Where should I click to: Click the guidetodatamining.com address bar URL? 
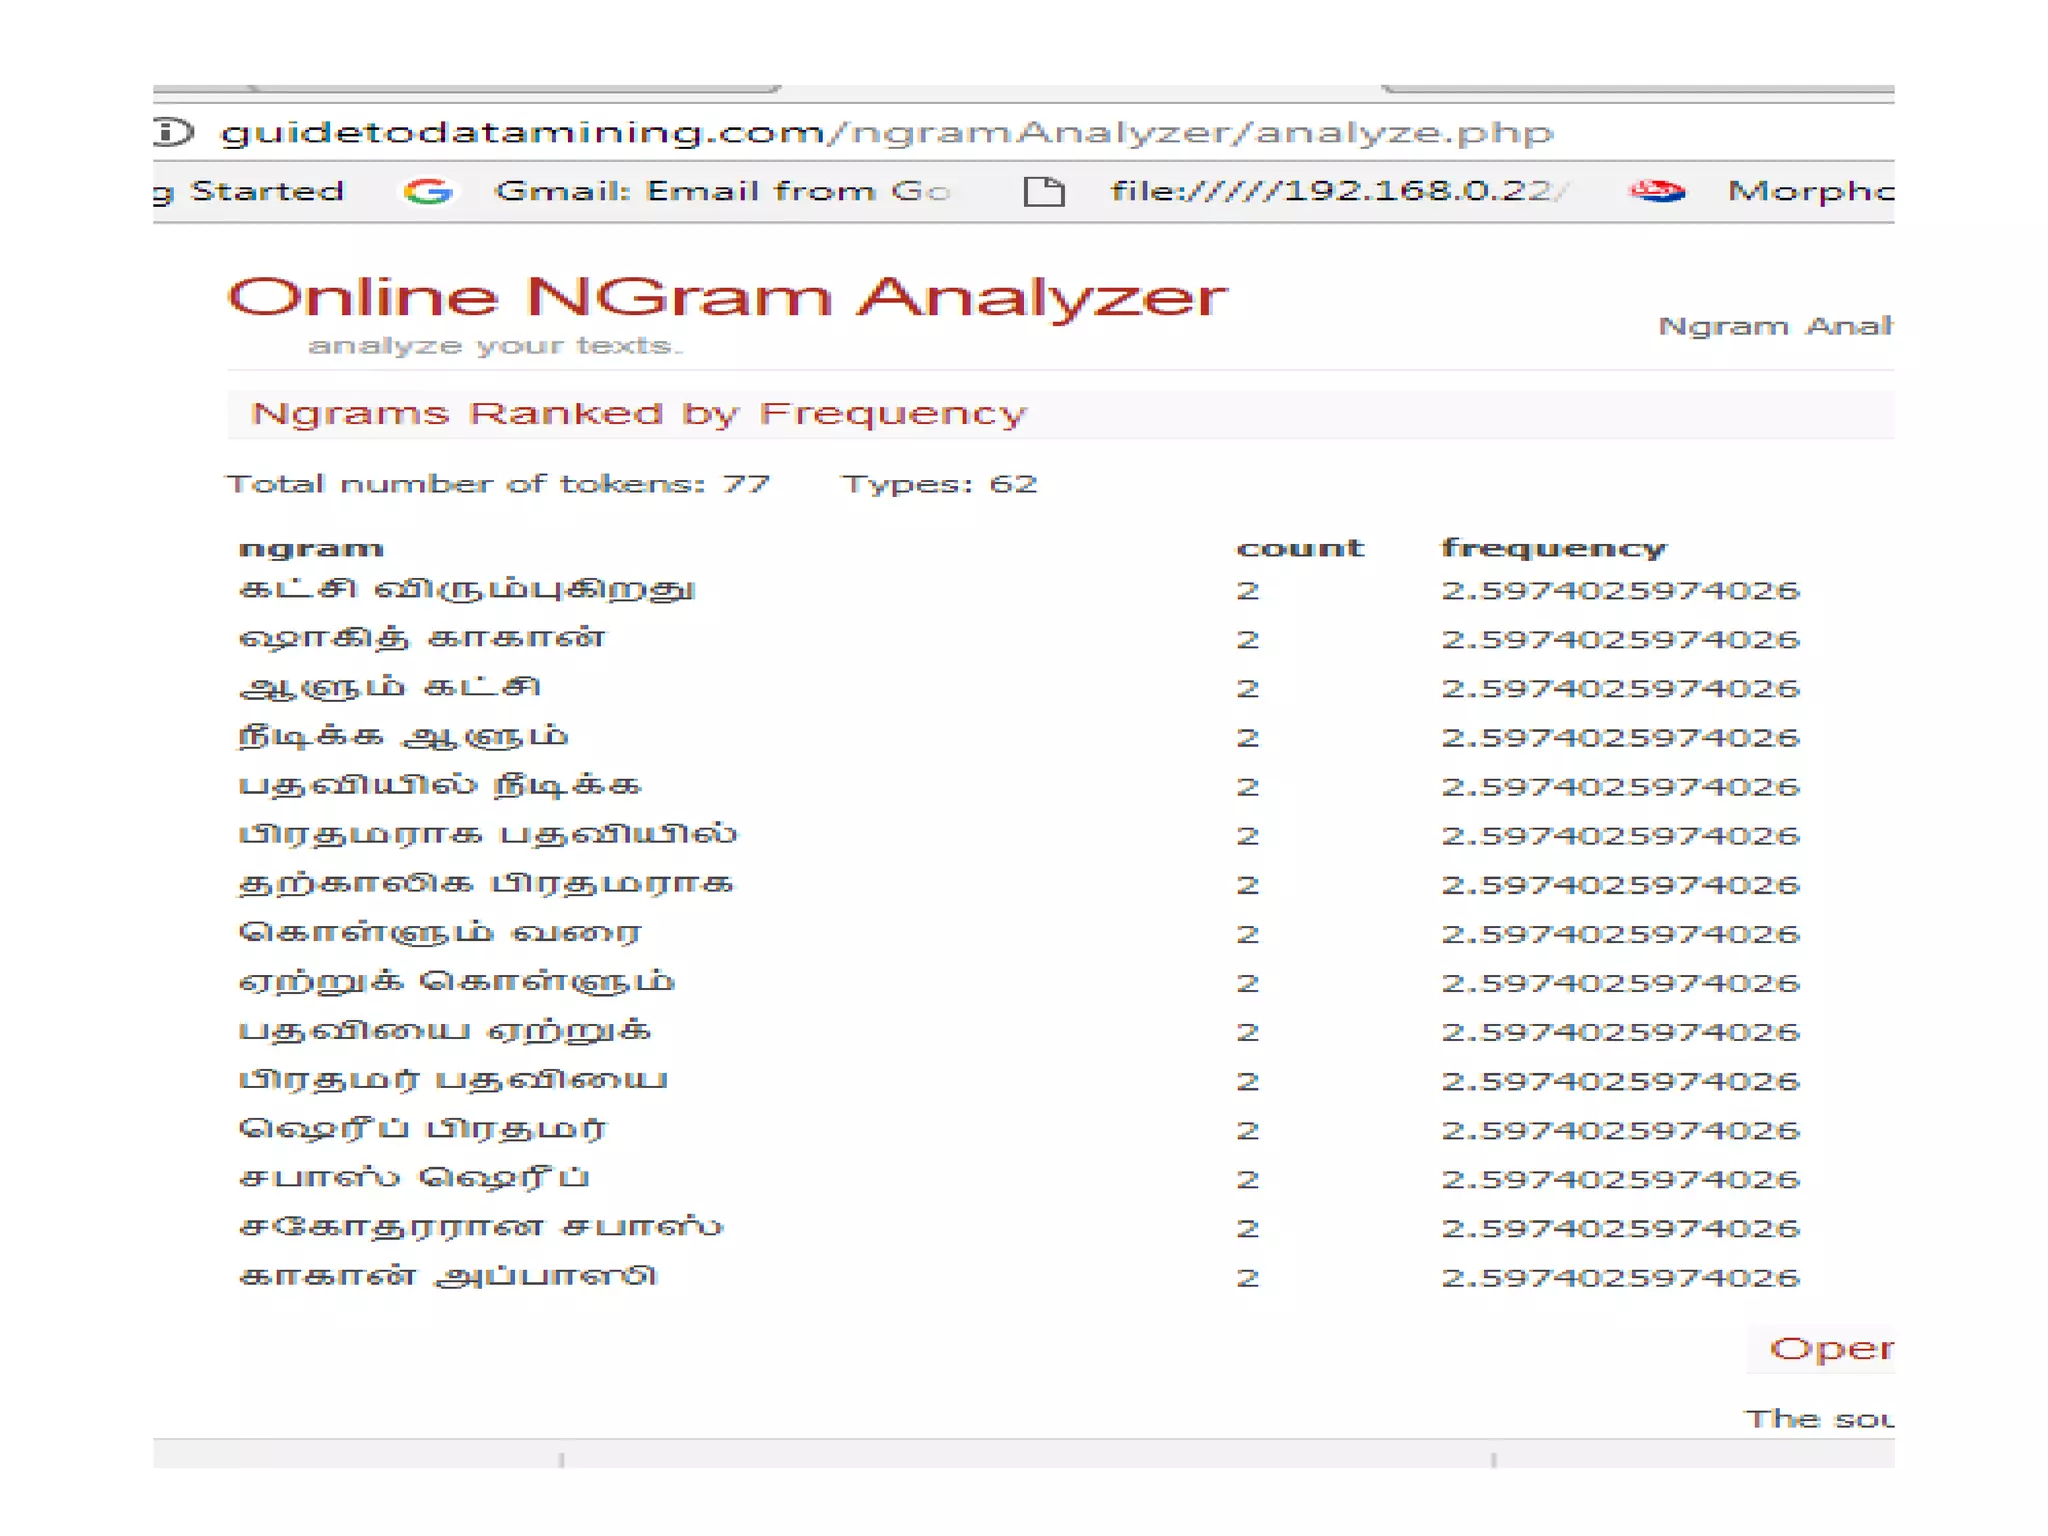click(886, 132)
